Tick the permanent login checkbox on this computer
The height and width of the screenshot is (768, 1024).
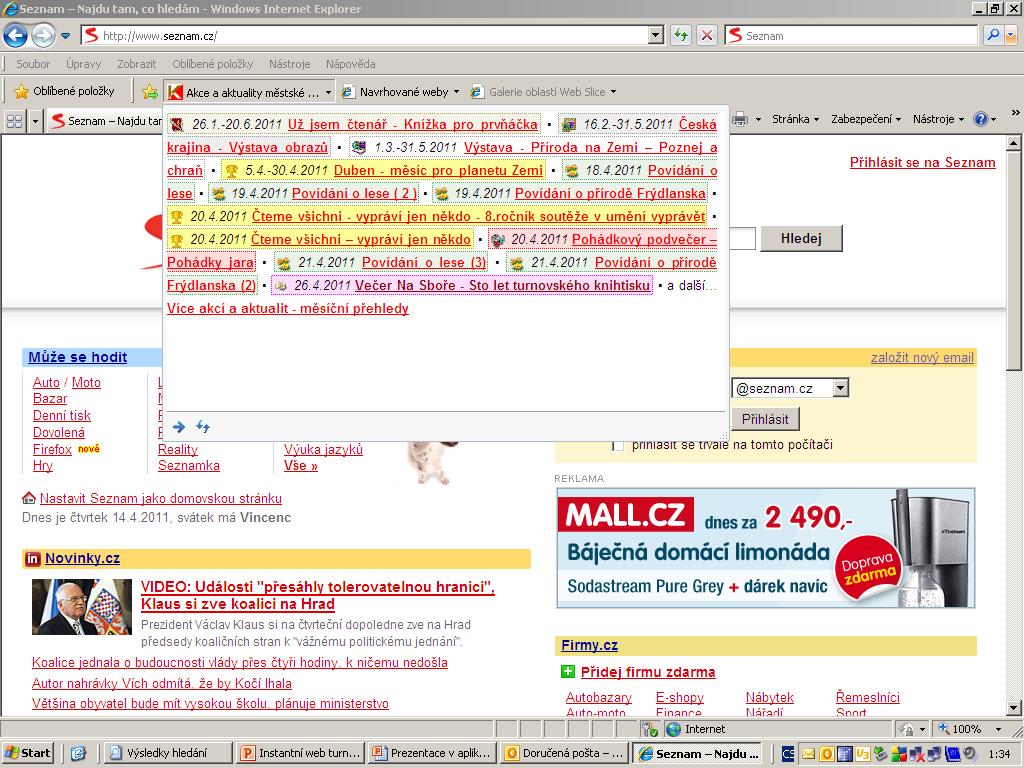618,445
